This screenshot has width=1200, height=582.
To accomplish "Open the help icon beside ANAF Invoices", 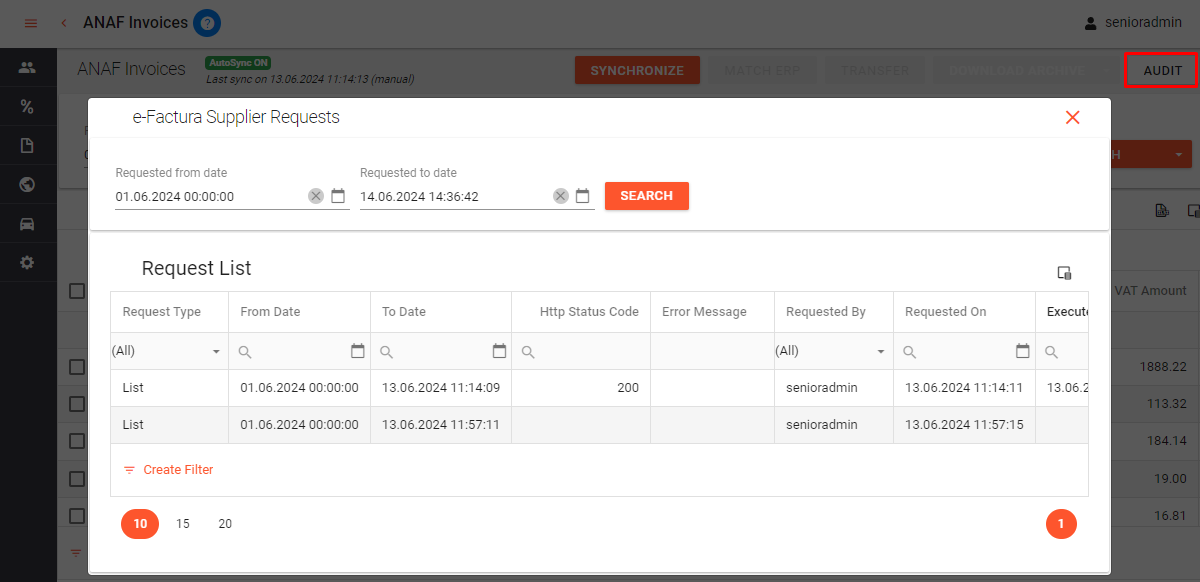I will tap(207, 22).
